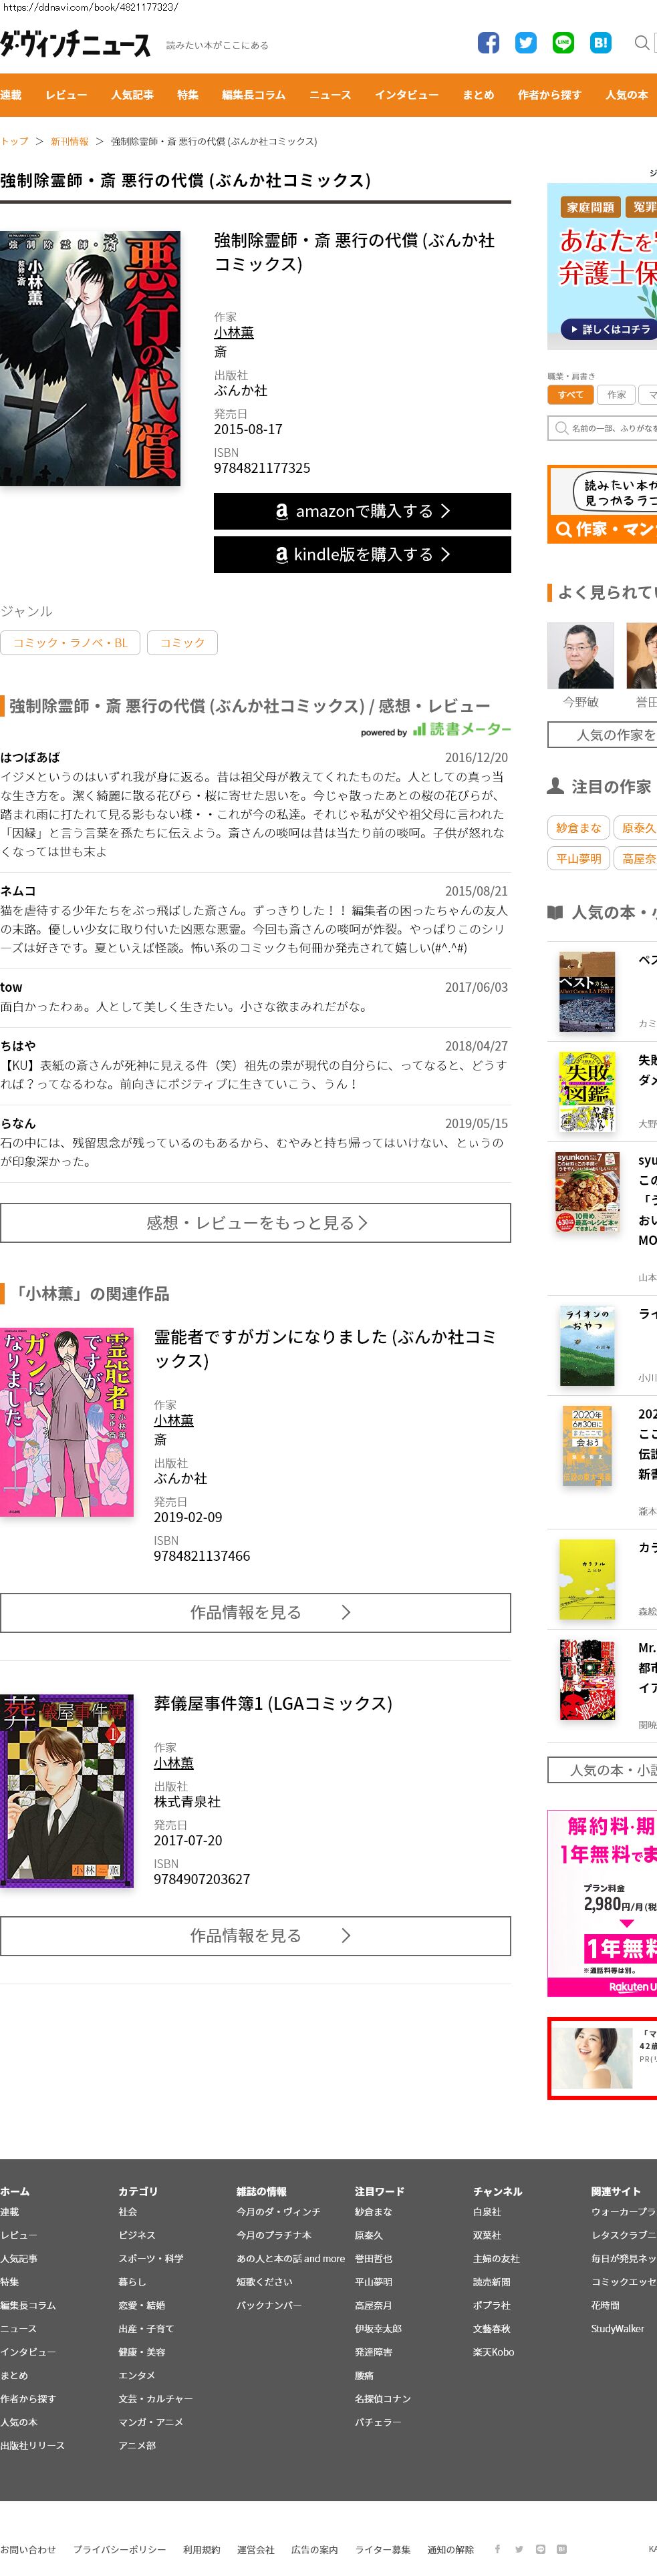Click the small Facebook icon in footer
This screenshot has height=2576, width=657.
point(498,2549)
